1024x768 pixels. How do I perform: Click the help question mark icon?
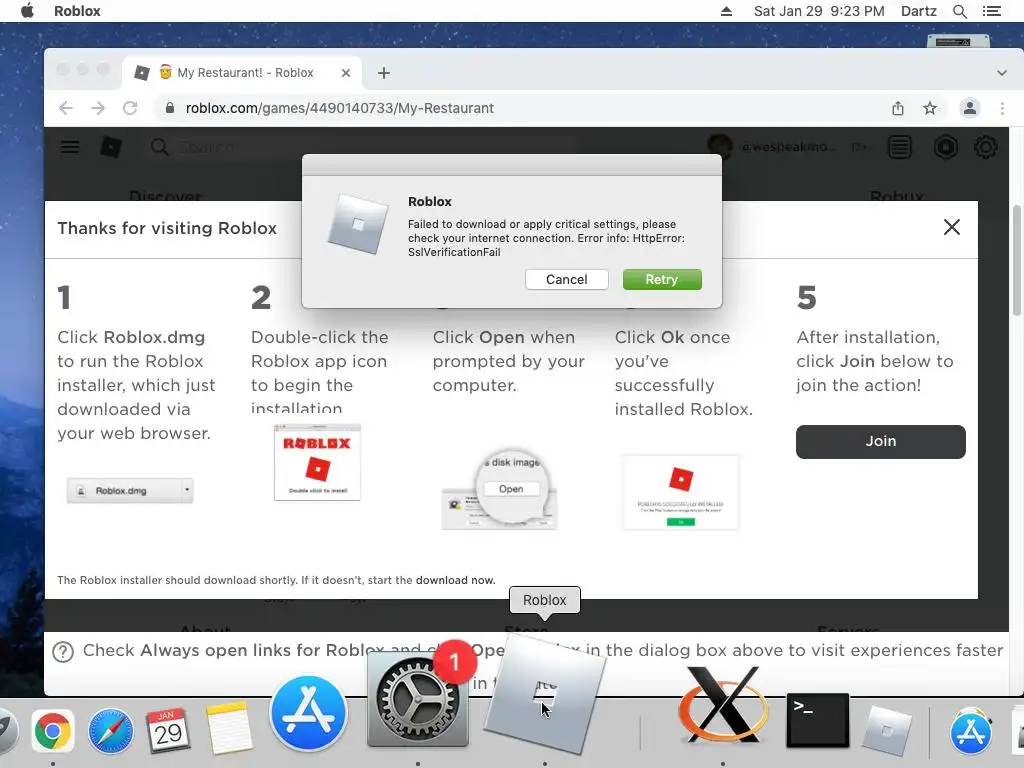(x=63, y=652)
